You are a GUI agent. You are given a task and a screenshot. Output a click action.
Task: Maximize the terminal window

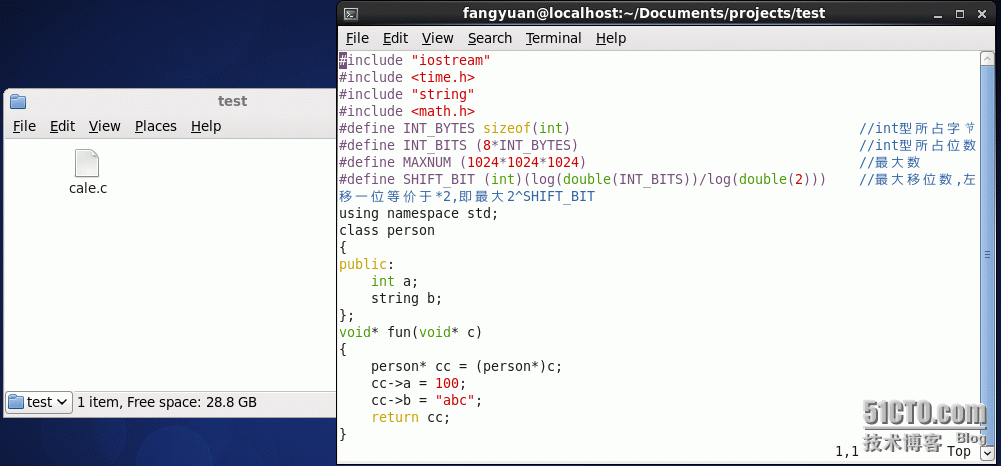coord(960,13)
